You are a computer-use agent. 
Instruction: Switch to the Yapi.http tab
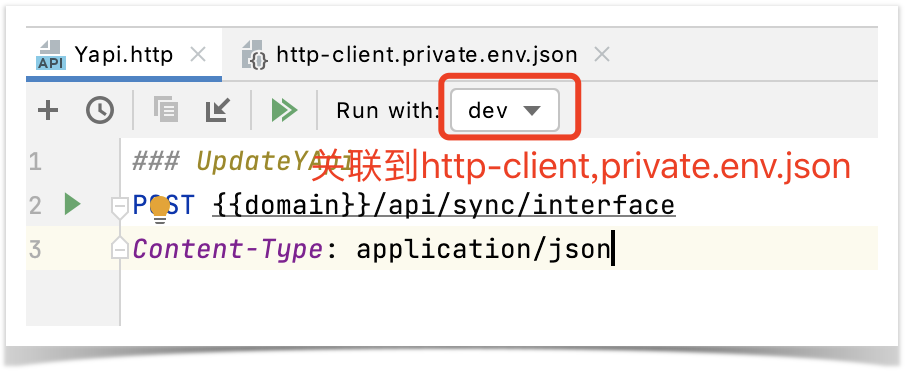(124, 55)
